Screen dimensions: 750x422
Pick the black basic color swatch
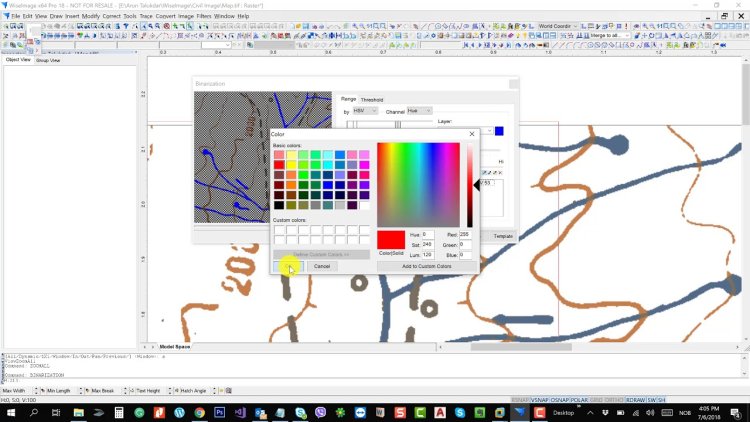coord(279,205)
